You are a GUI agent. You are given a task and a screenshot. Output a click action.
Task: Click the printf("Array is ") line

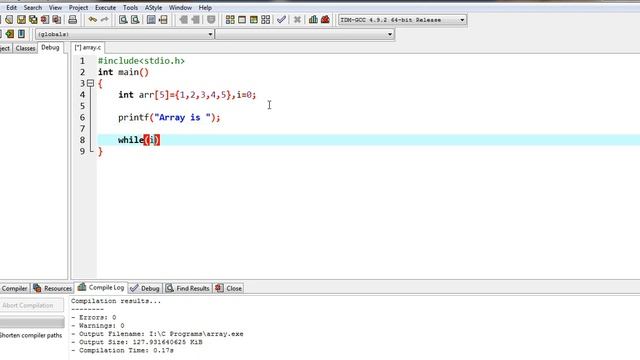169,118
